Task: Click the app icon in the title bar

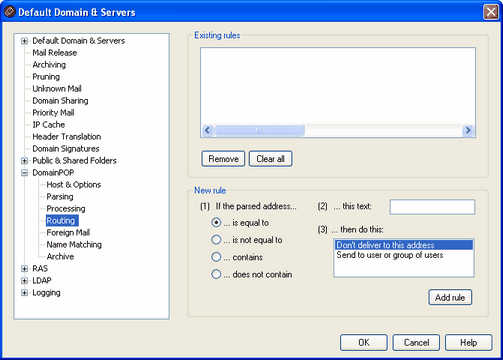Action: tap(9, 12)
